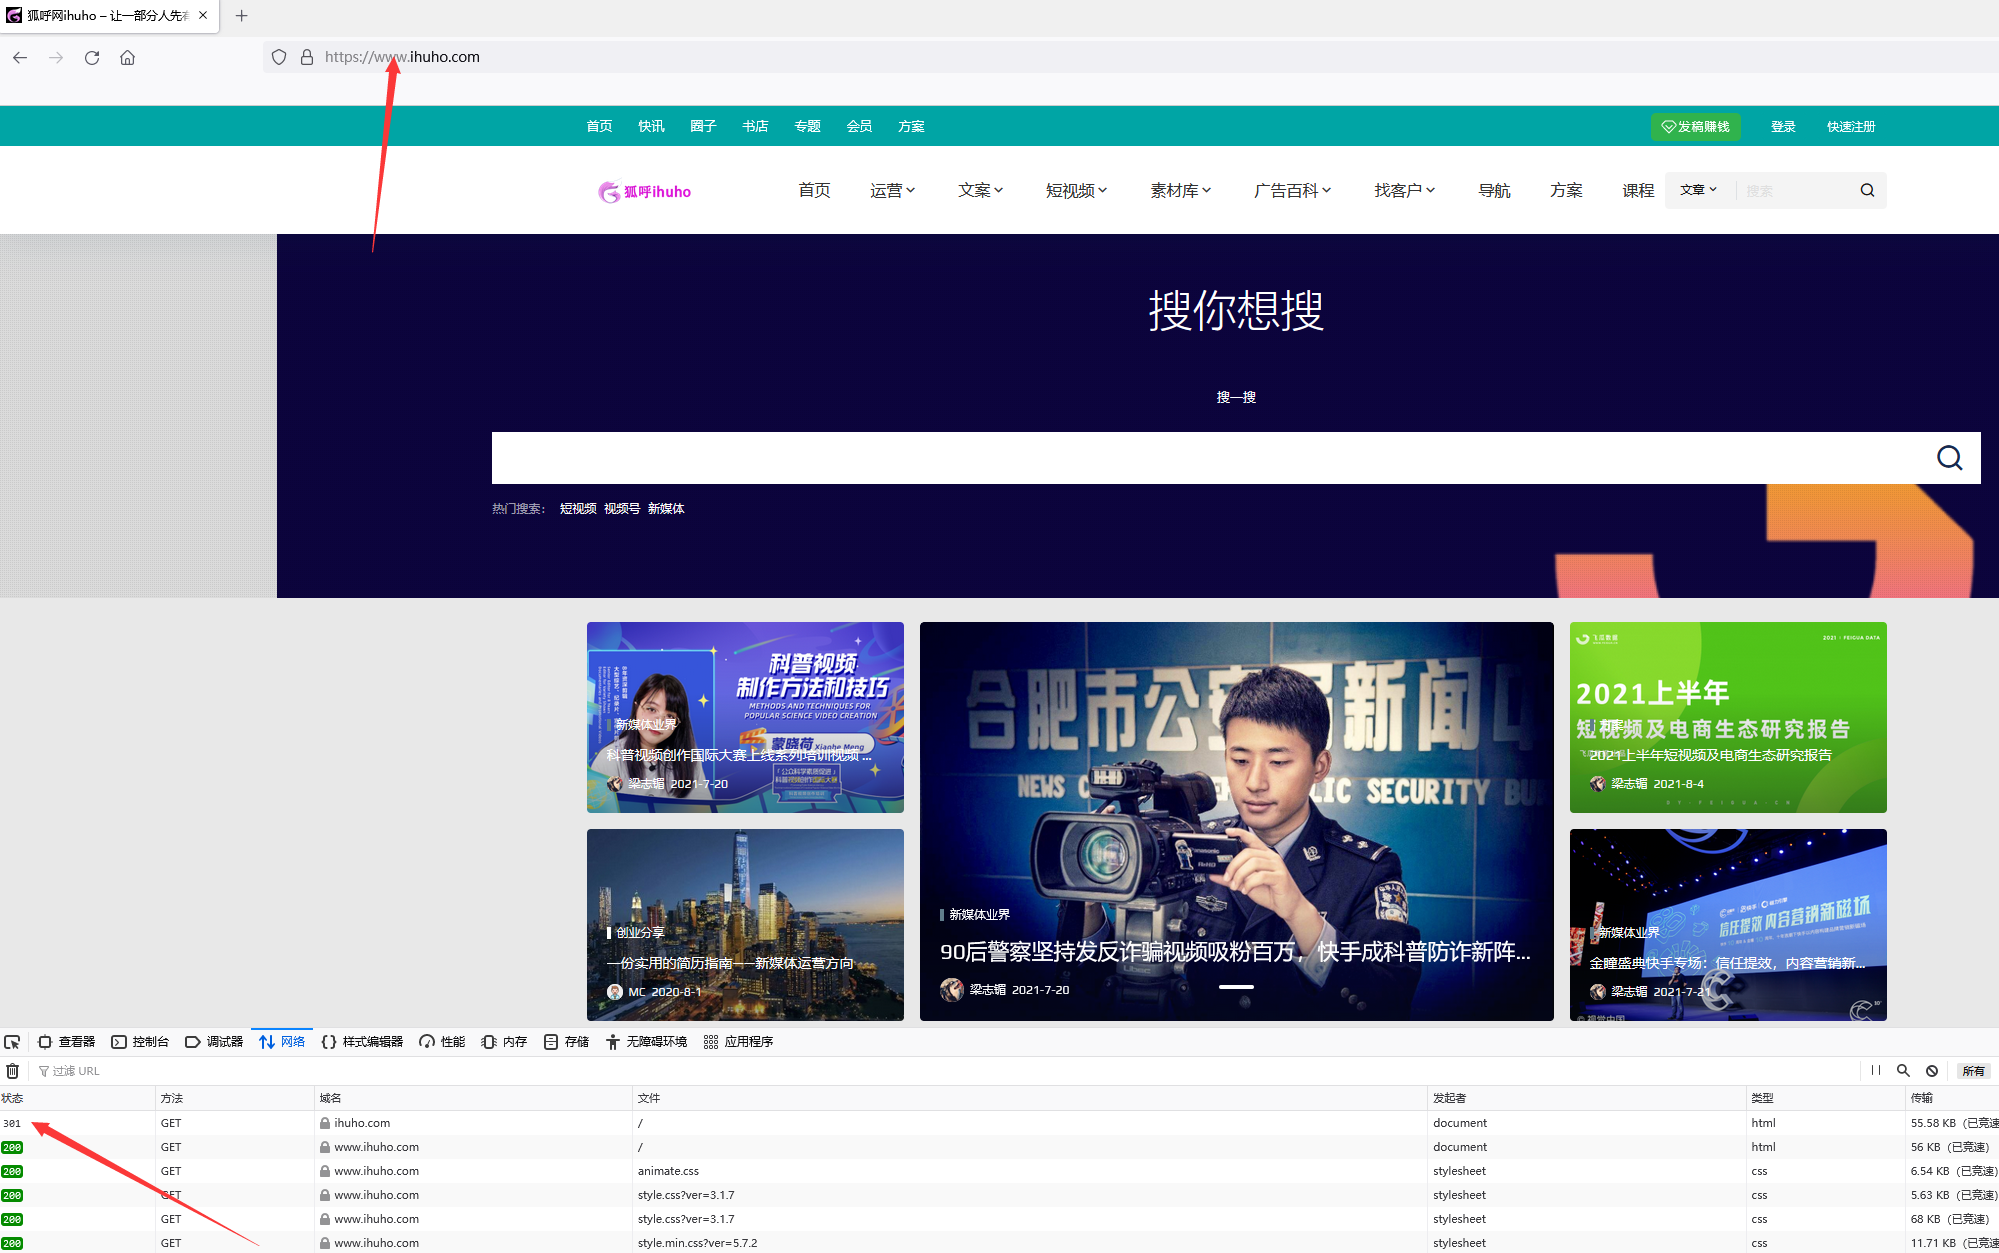Open the 2021上半年 research report thumbnail
Screen dimensions: 1999x1253
click(x=1727, y=717)
